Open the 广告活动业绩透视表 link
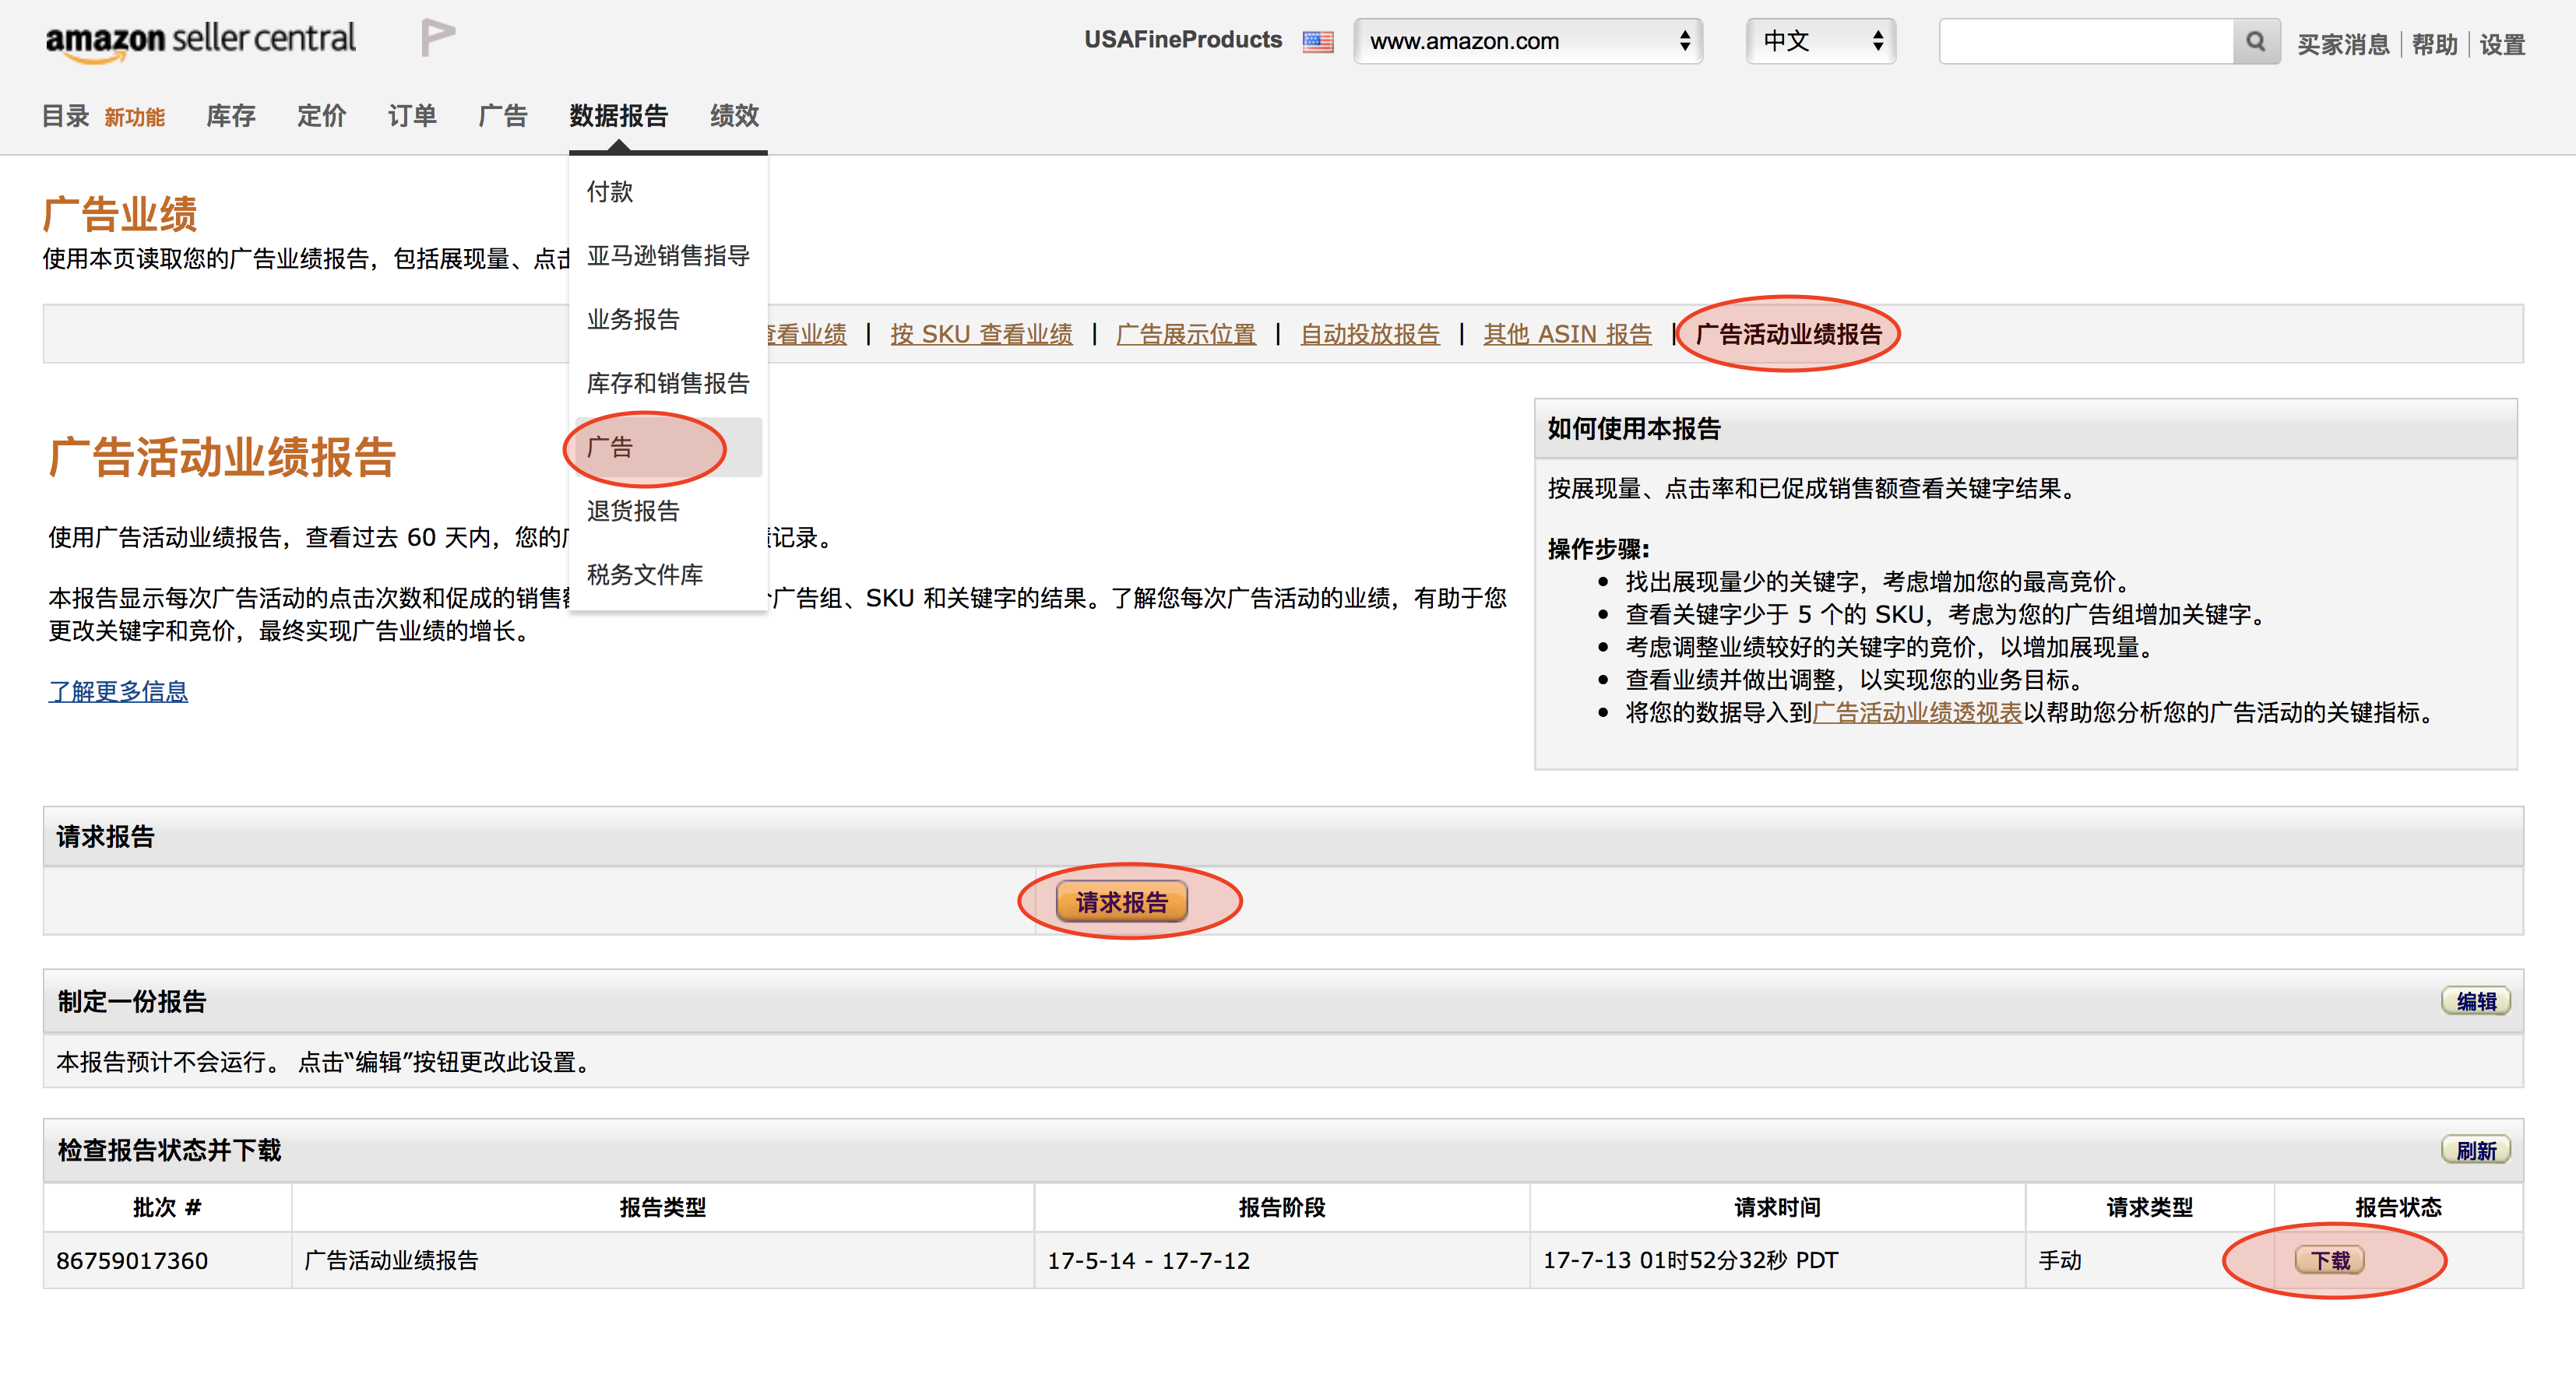This screenshot has height=1381, width=2576. [1917, 713]
